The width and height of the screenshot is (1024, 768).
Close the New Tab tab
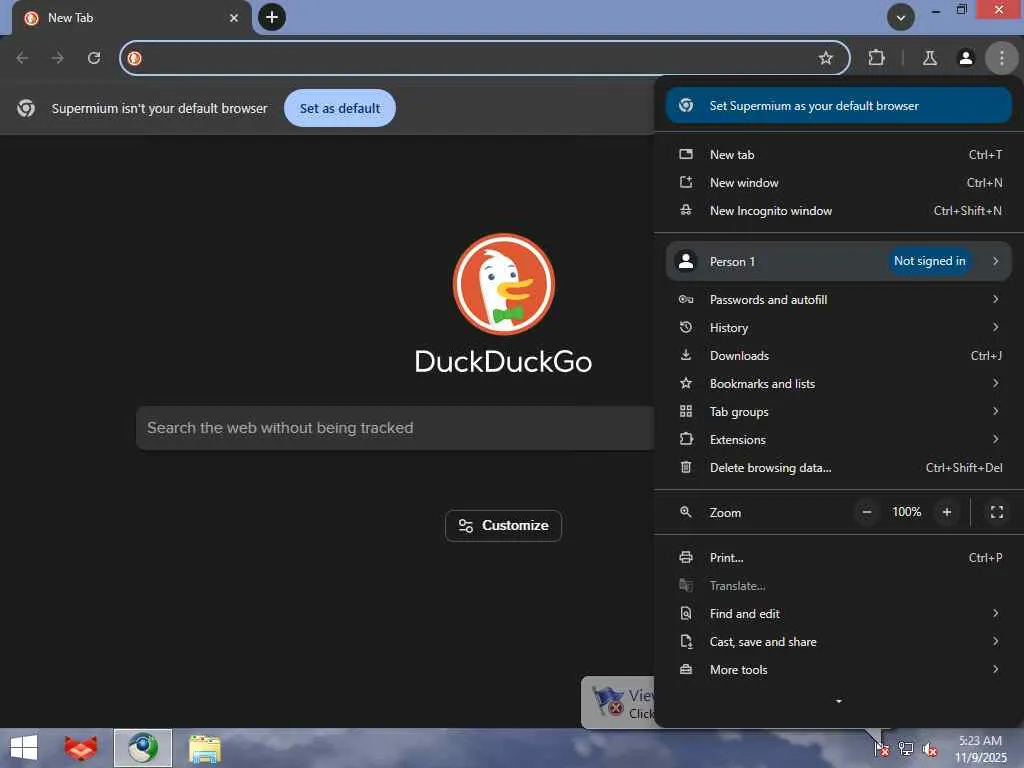click(x=234, y=18)
